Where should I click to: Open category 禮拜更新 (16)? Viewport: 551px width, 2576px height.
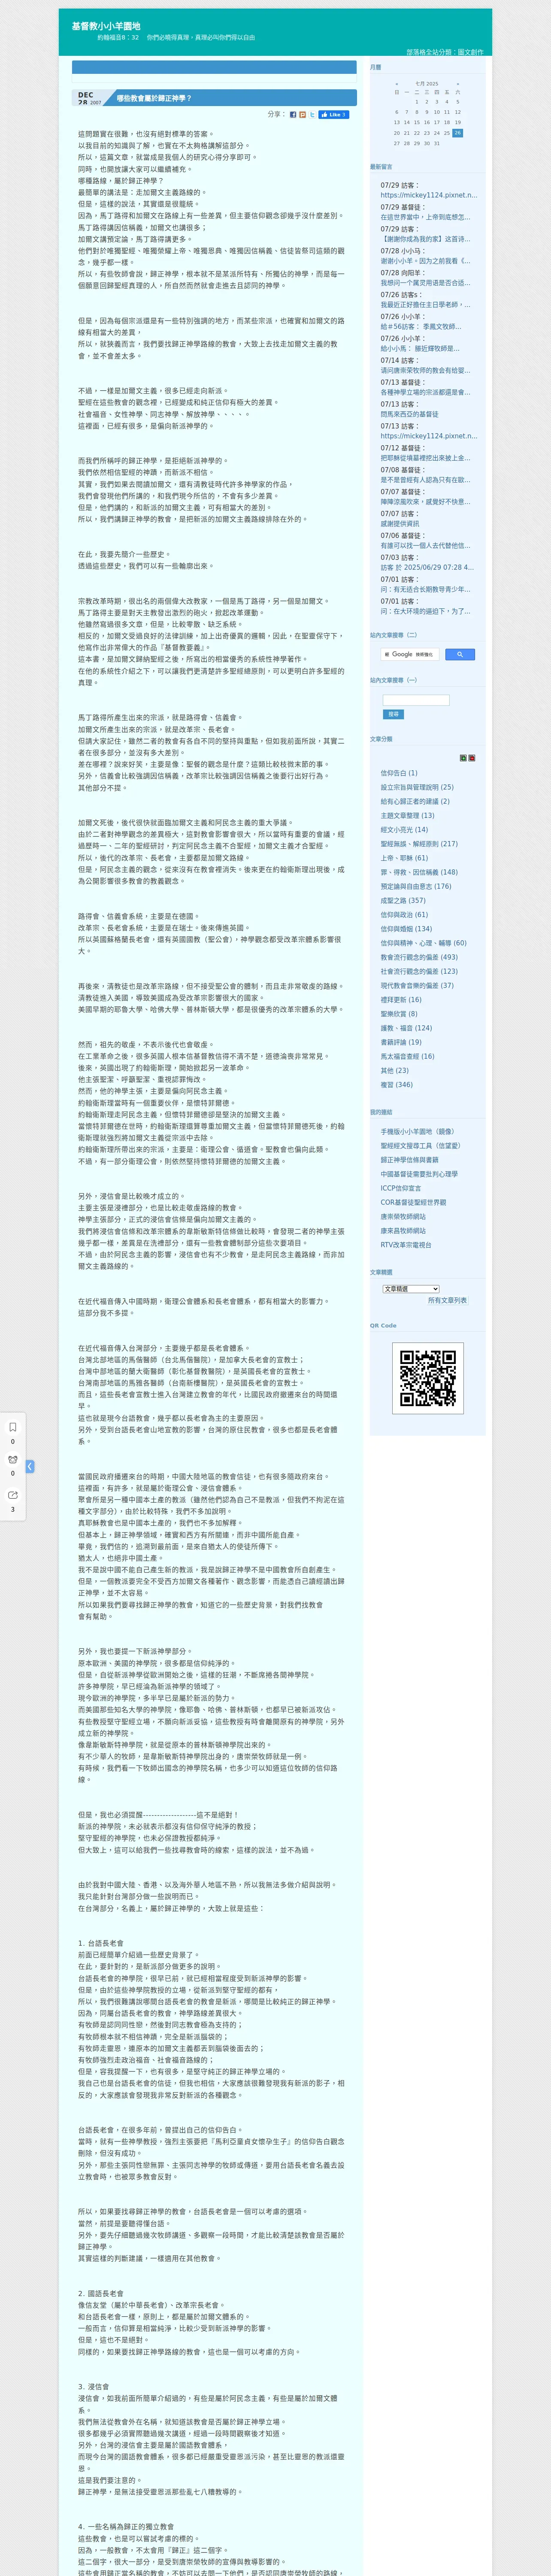[401, 999]
